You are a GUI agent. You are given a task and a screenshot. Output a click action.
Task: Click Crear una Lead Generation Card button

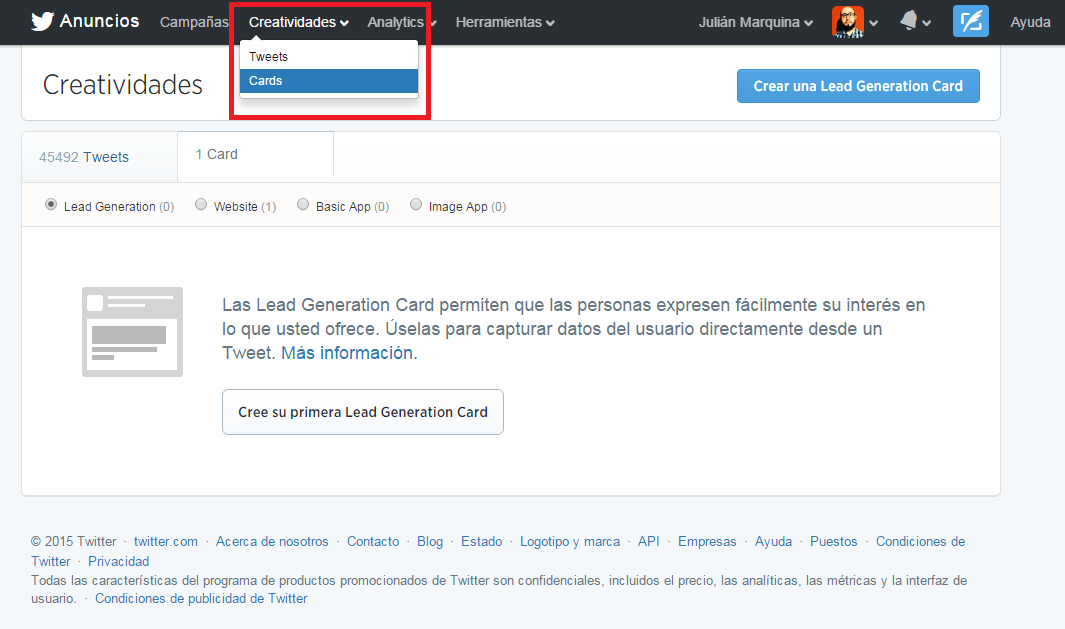pos(858,86)
